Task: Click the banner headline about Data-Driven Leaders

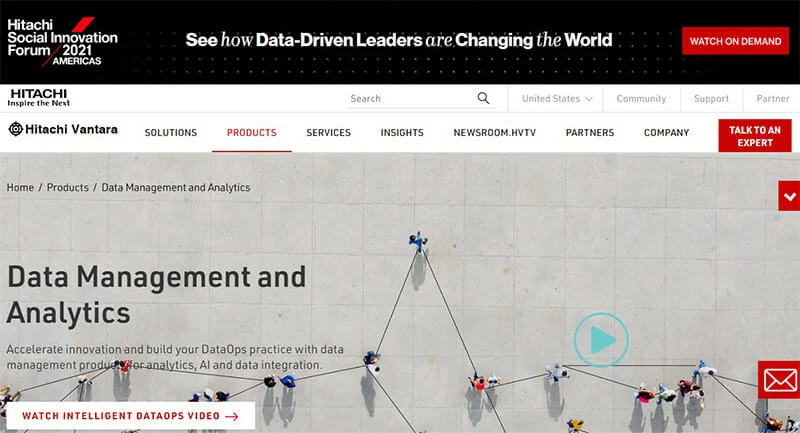Action: [398, 40]
